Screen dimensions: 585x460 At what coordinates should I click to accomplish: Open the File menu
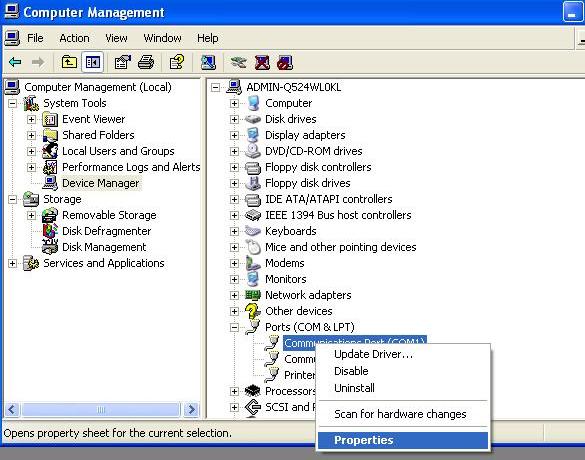(35, 38)
